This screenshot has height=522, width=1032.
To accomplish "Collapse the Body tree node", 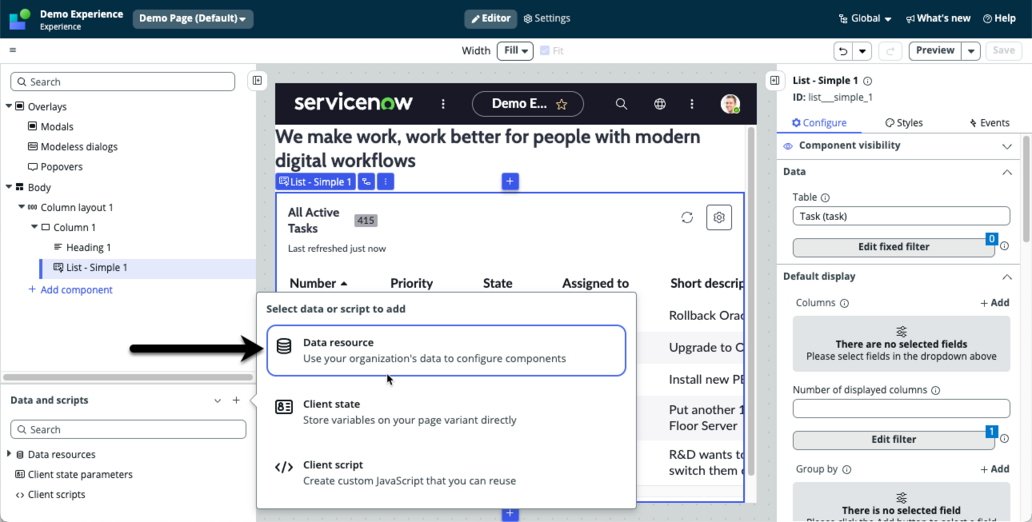I will coord(9,187).
